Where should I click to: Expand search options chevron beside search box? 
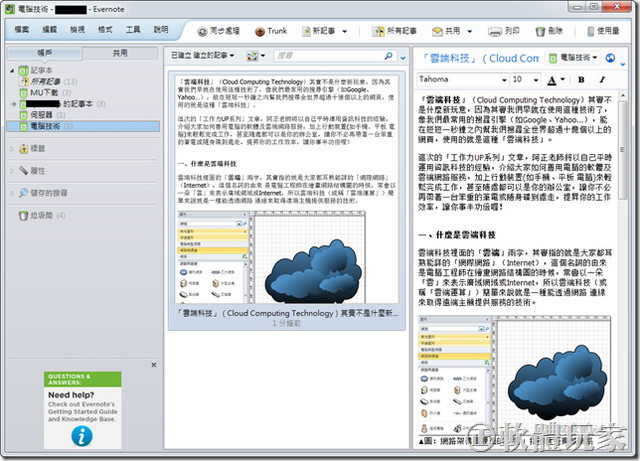pyautogui.click(x=403, y=58)
